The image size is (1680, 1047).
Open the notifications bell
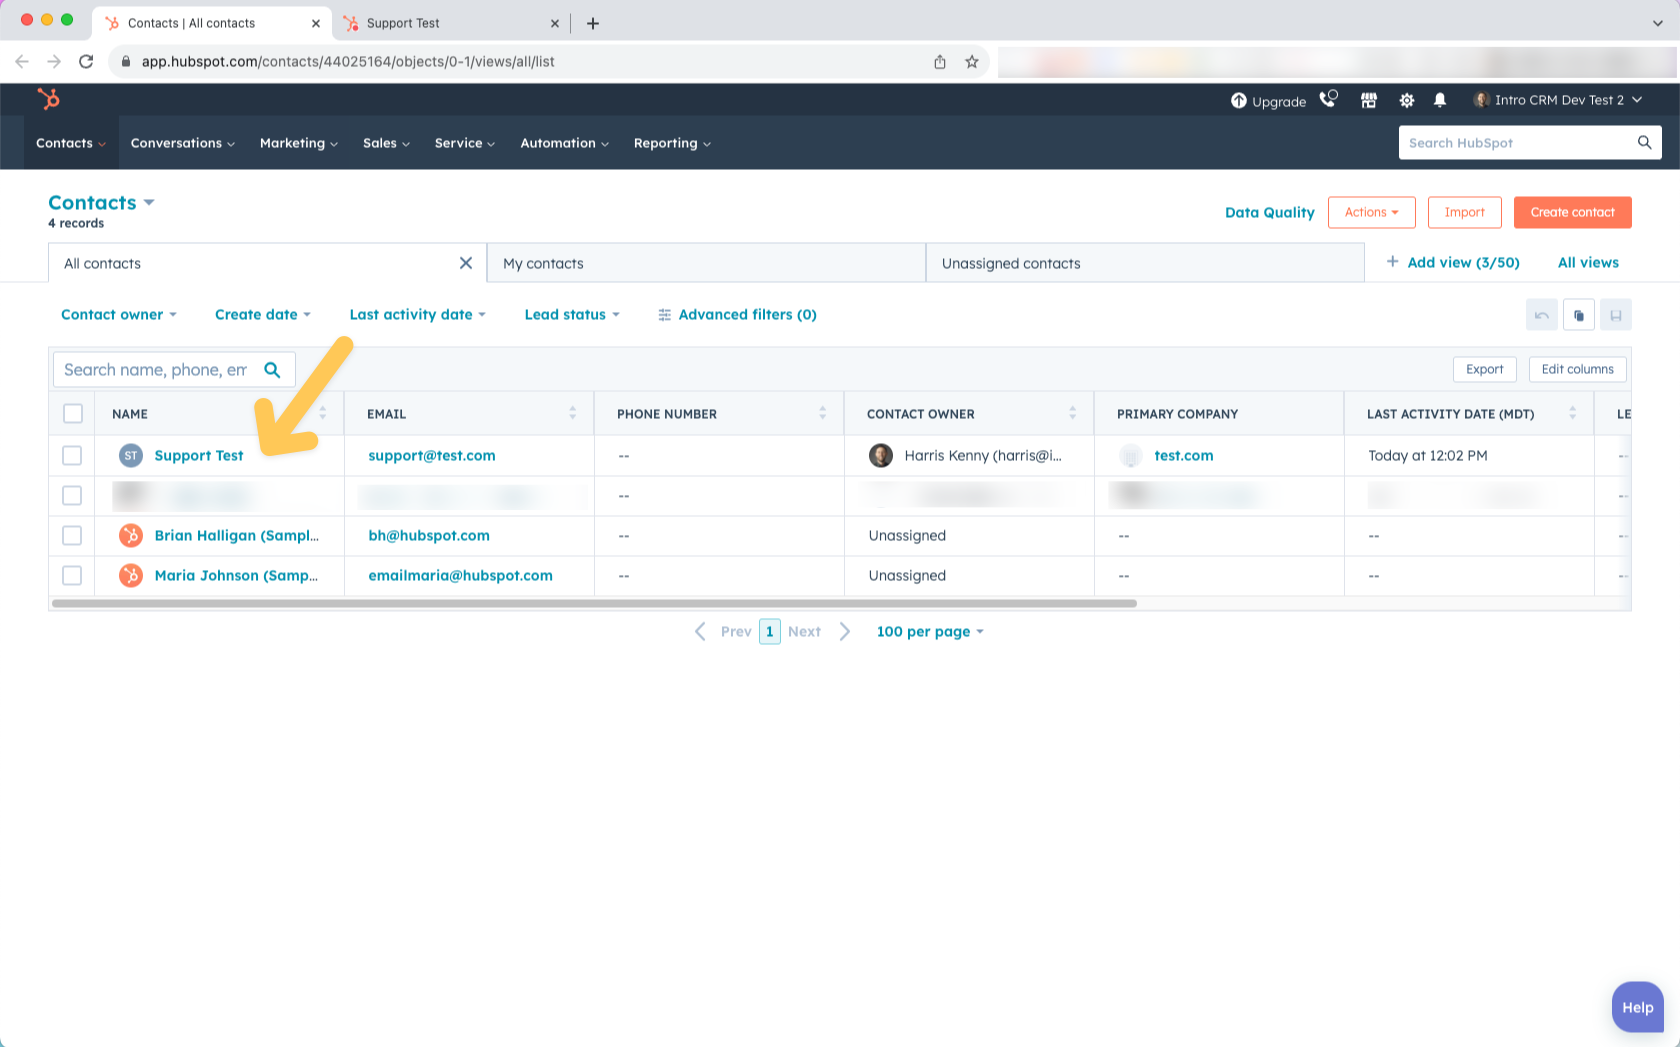pyautogui.click(x=1440, y=100)
